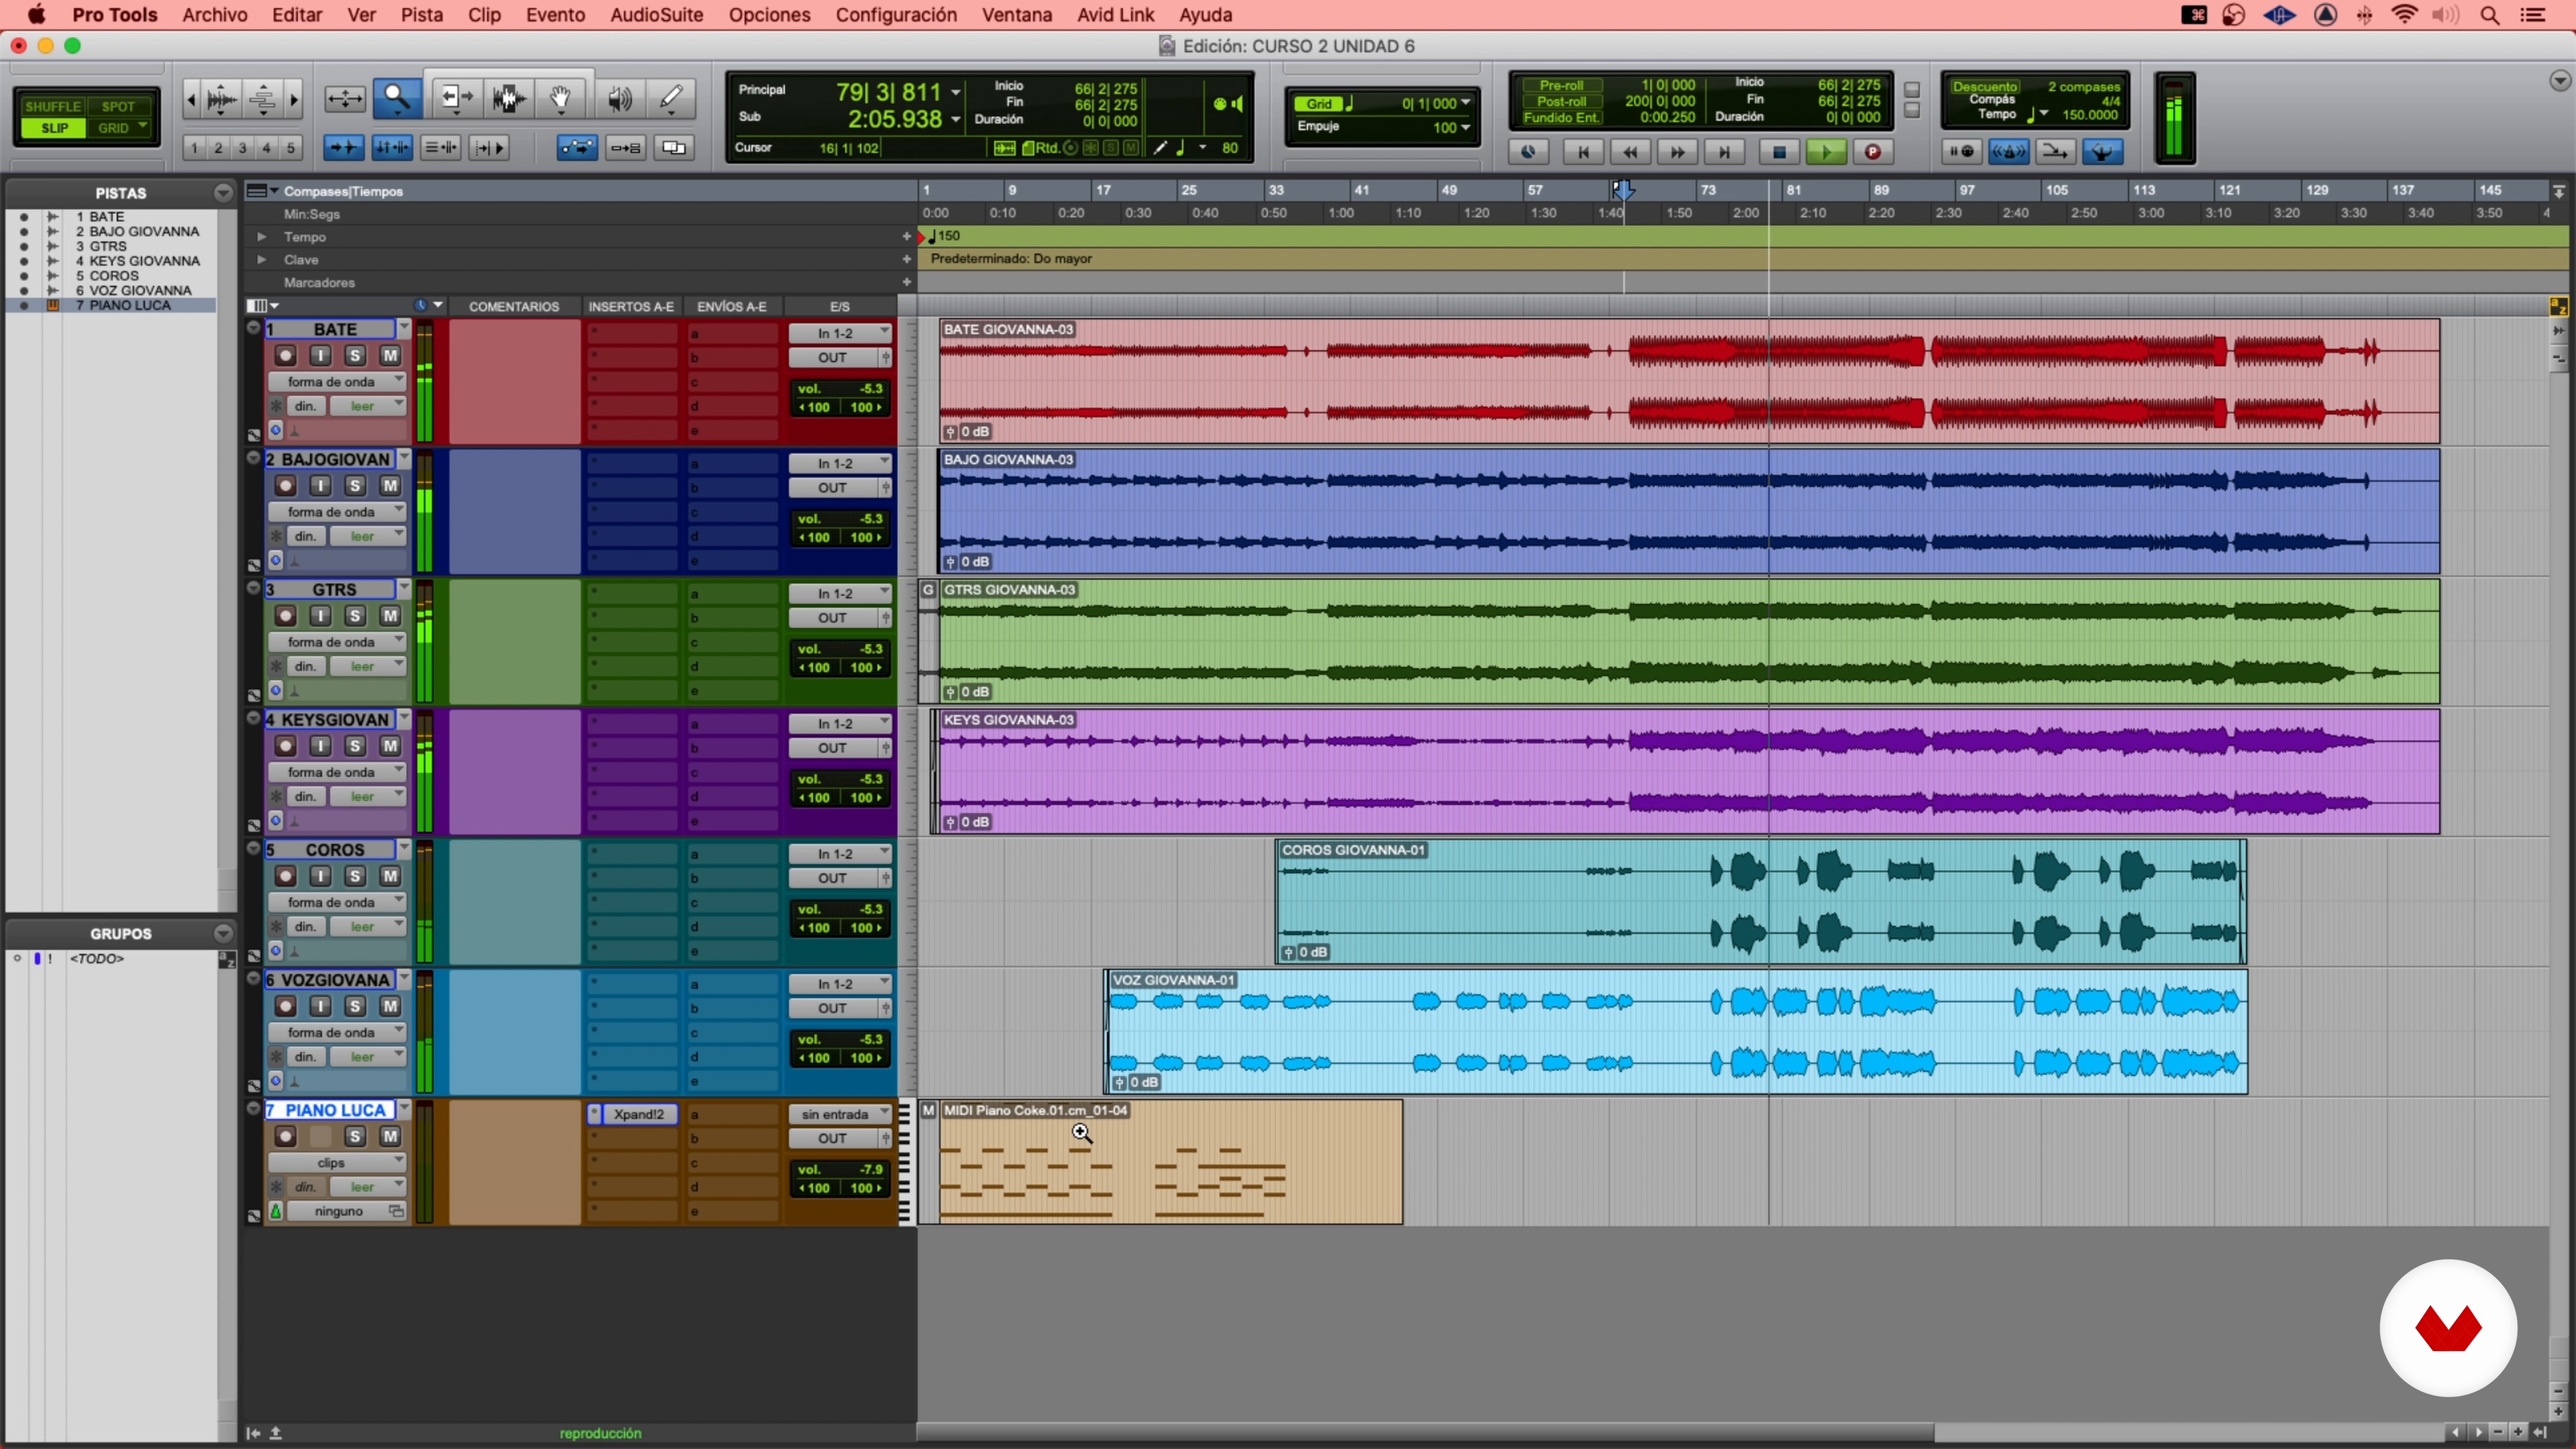Click the Online status button in transport
Viewport: 2576px width, 1449px height.
point(1529,152)
